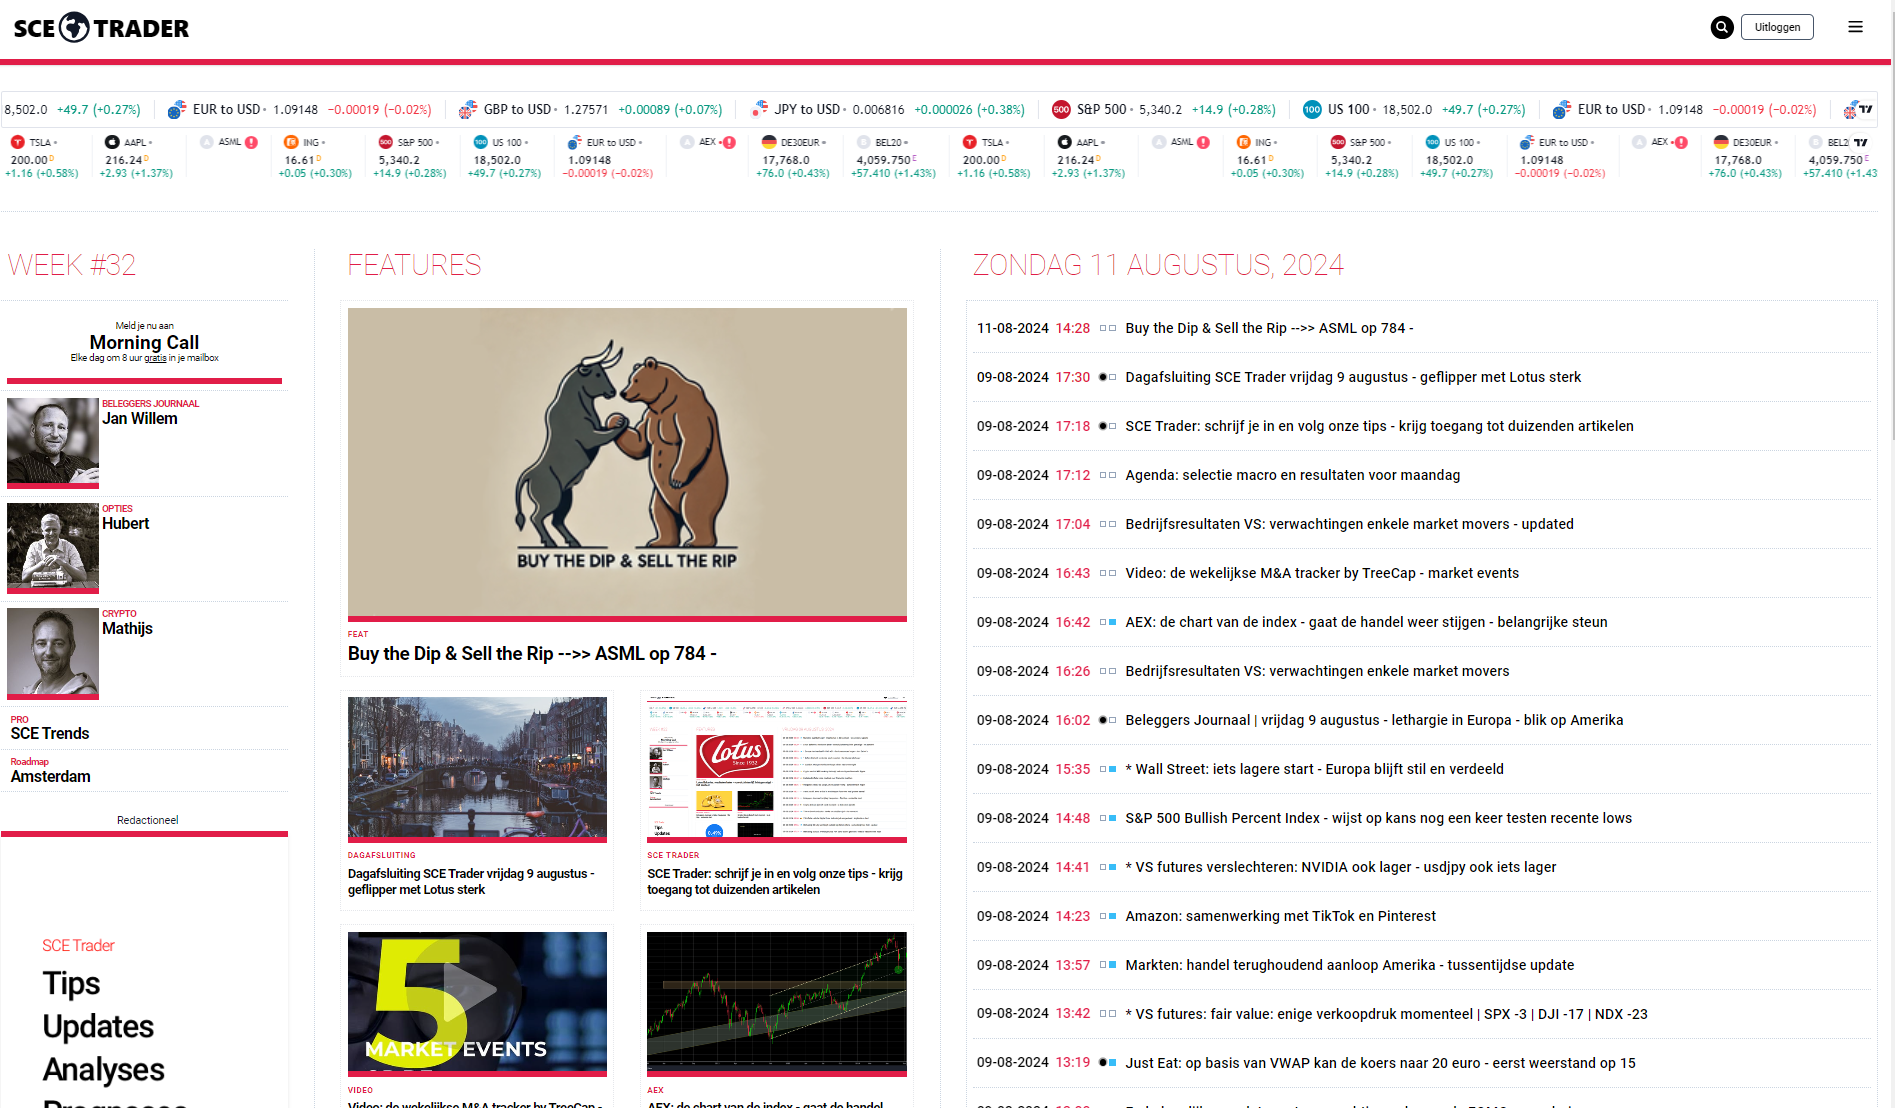Open Hubert's Opties column photo
This screenshot has width=1895, height=1108.
tap(53, 547)
